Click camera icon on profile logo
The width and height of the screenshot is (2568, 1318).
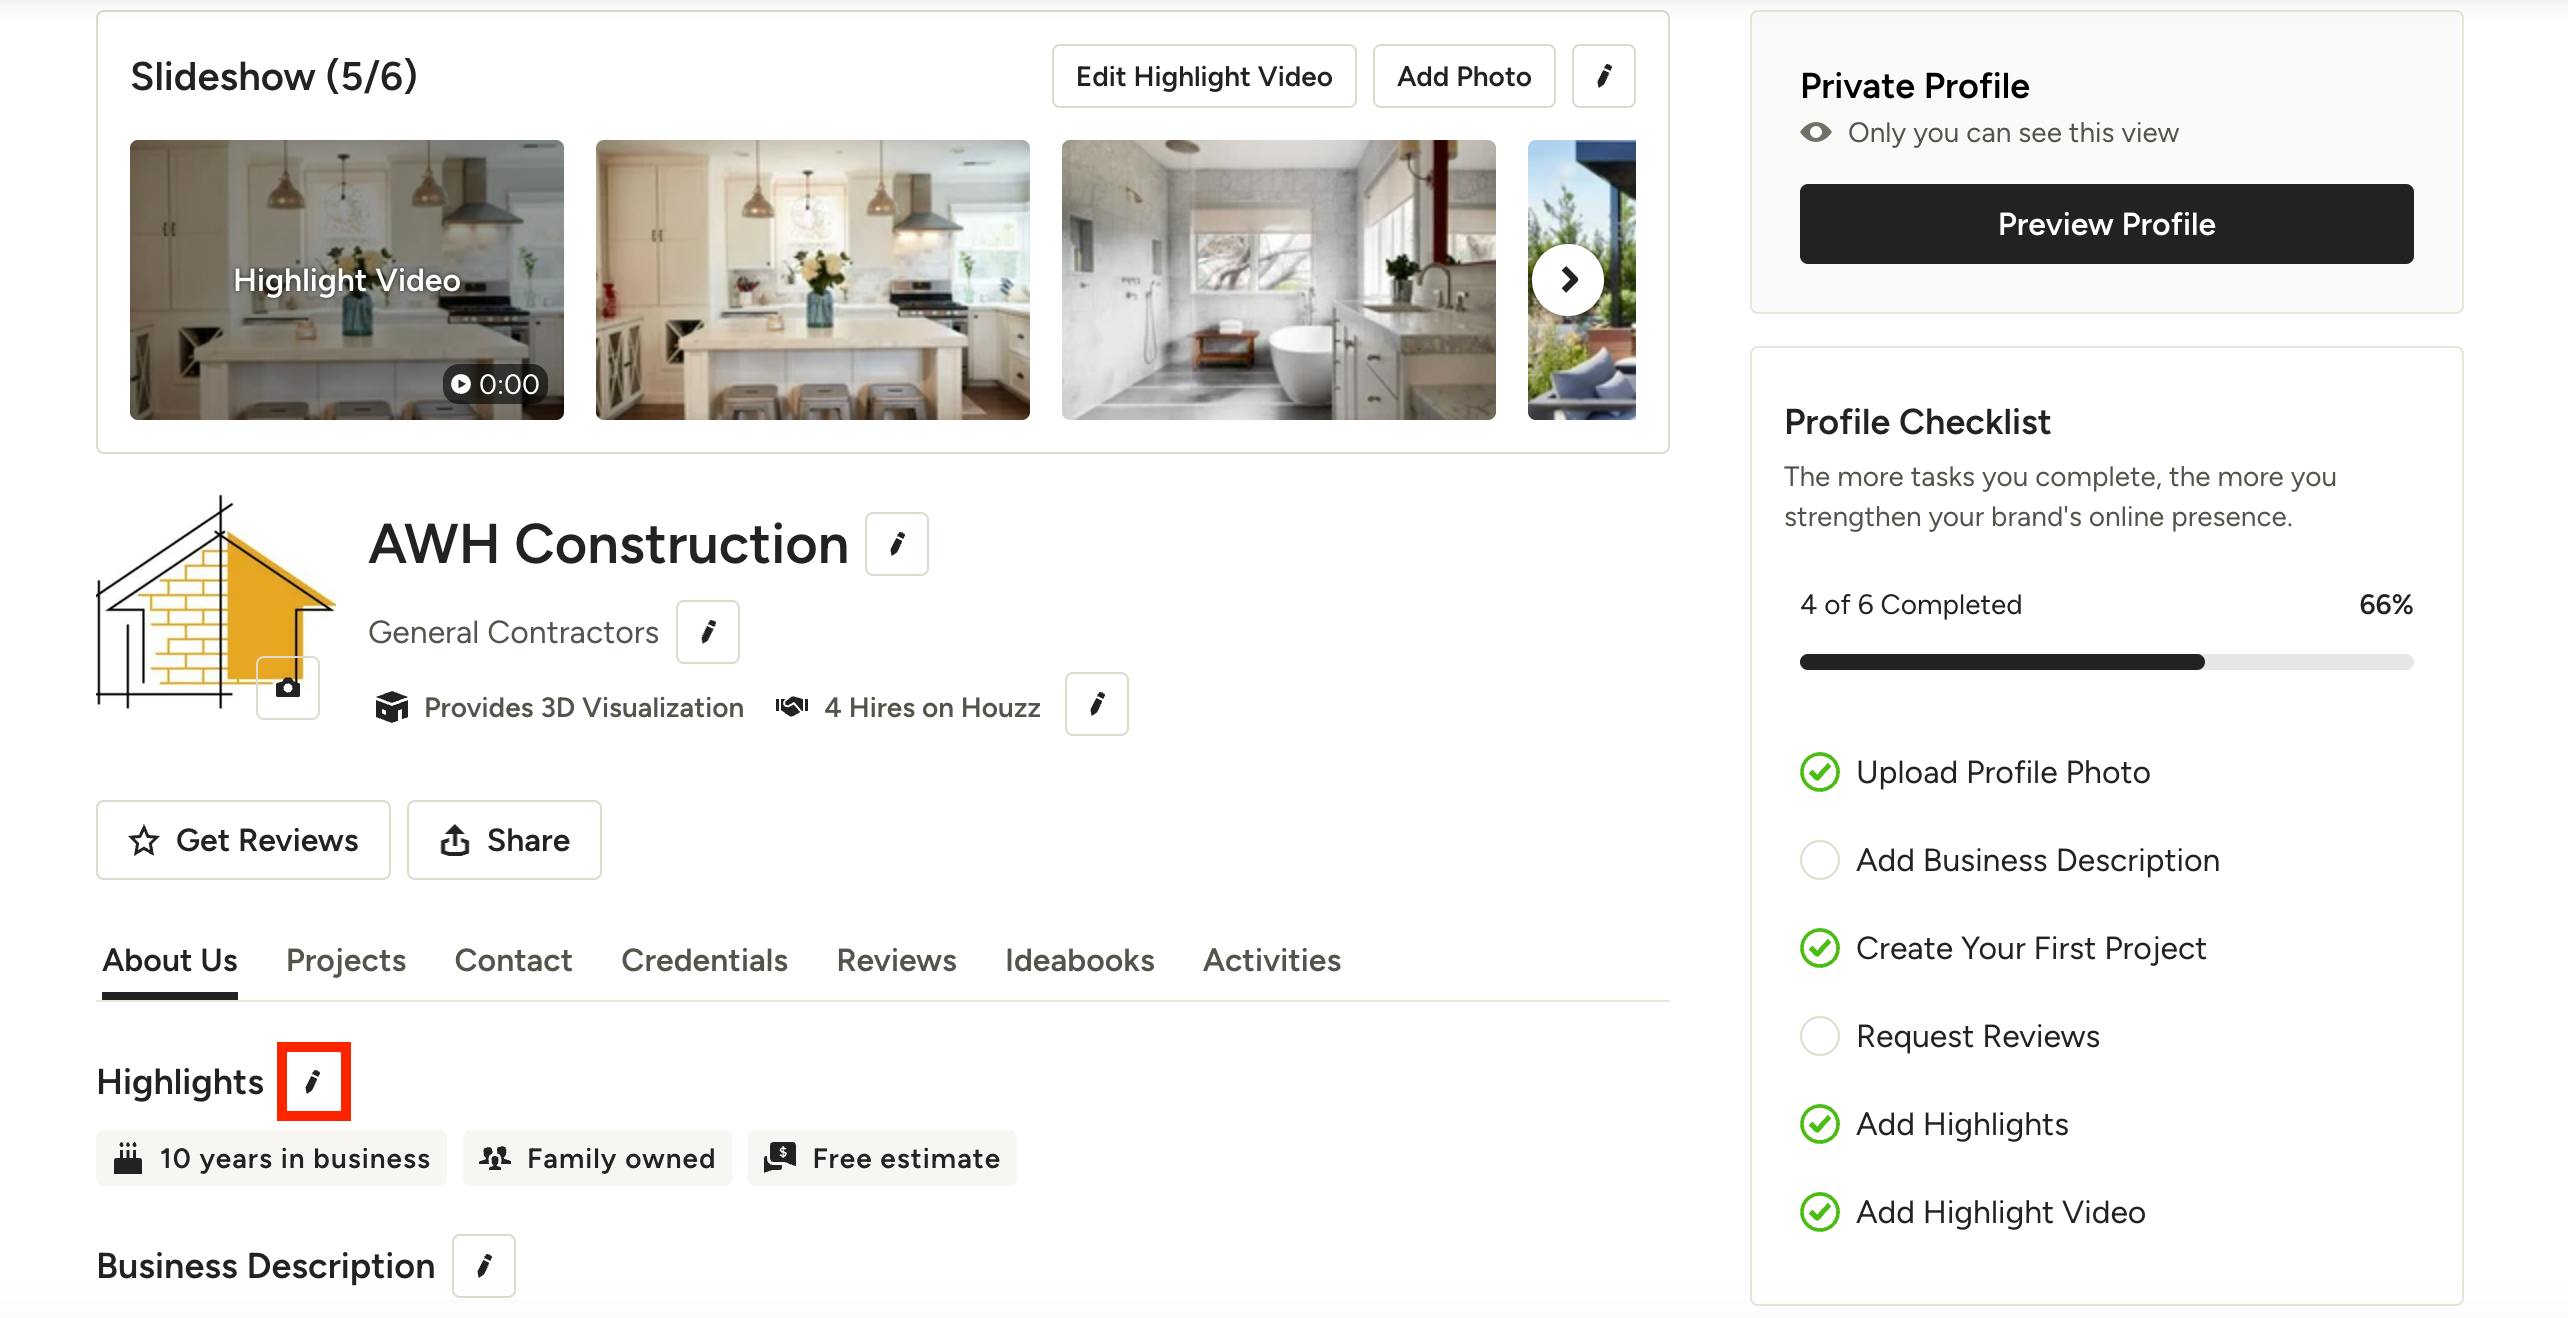(288, 688)
